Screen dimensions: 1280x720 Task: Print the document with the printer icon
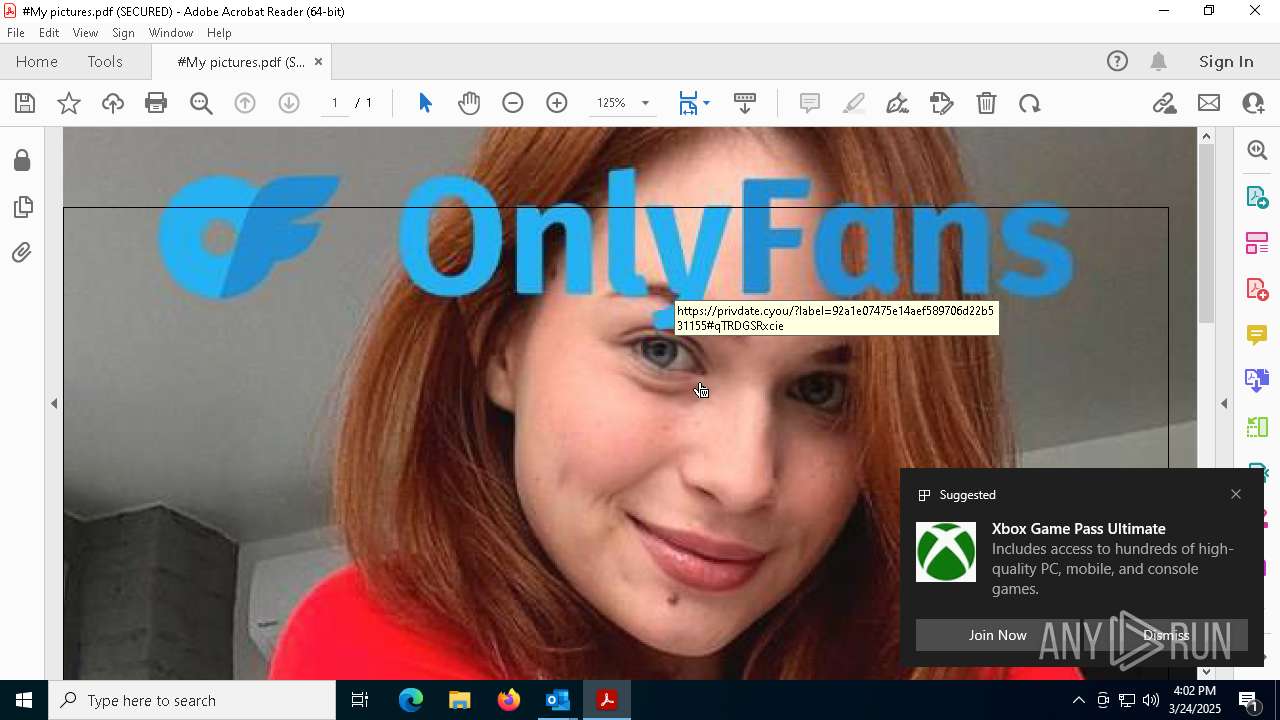(x=156, y=103)
